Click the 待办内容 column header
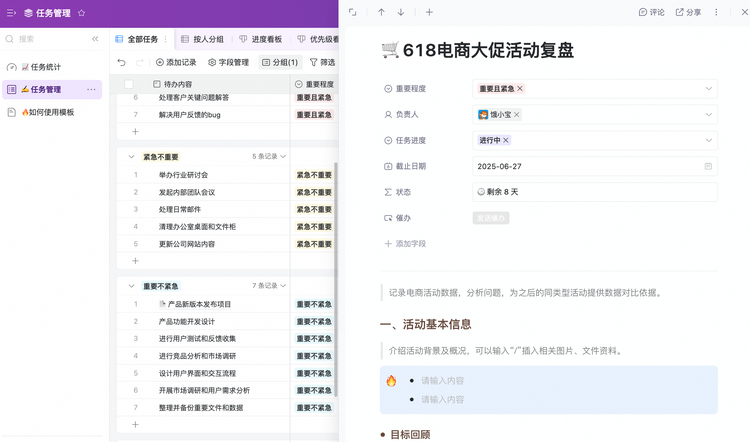750x442 pixels. click(172, 84)
